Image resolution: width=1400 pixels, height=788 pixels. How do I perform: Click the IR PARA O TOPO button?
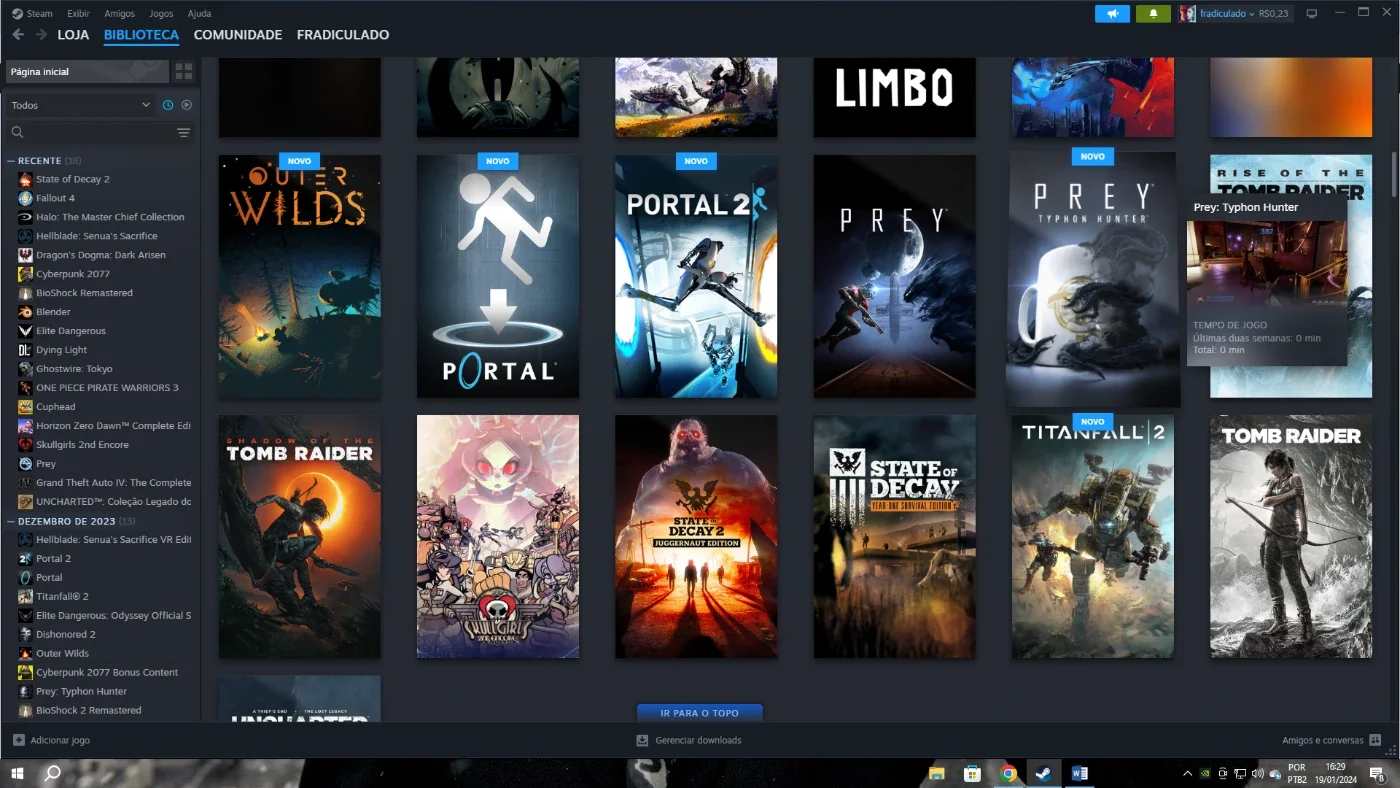700,713
